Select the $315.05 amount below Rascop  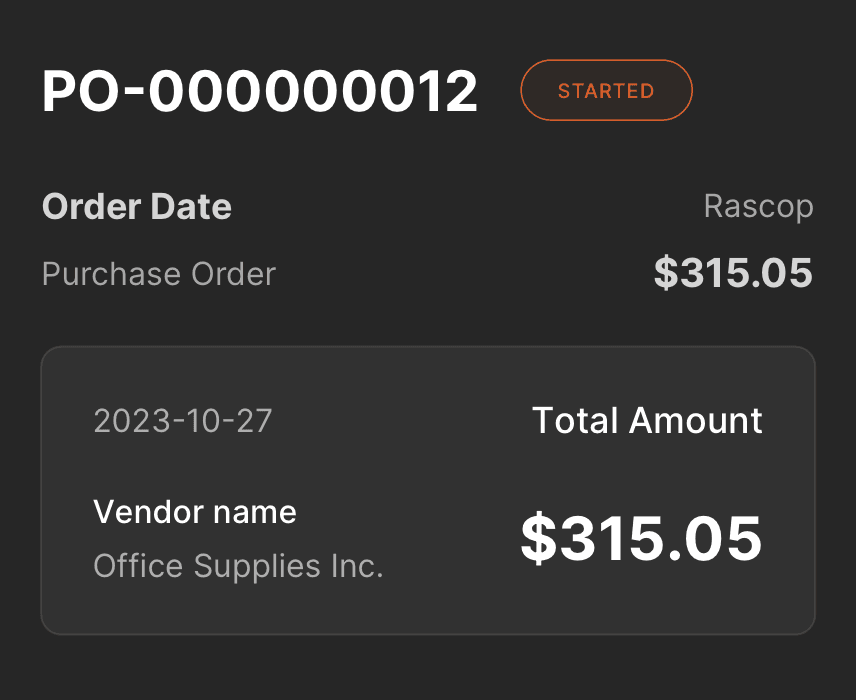[x=733, y=273]
